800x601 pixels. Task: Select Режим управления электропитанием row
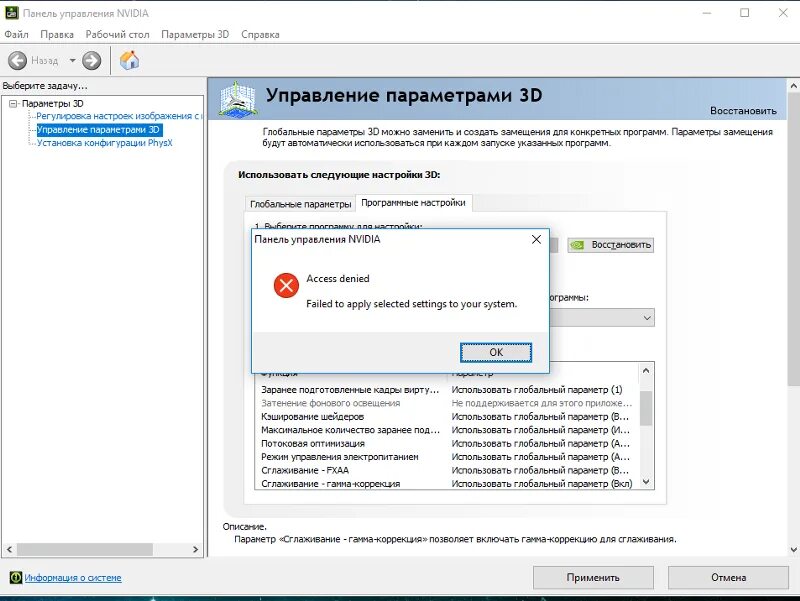[446, 457]
